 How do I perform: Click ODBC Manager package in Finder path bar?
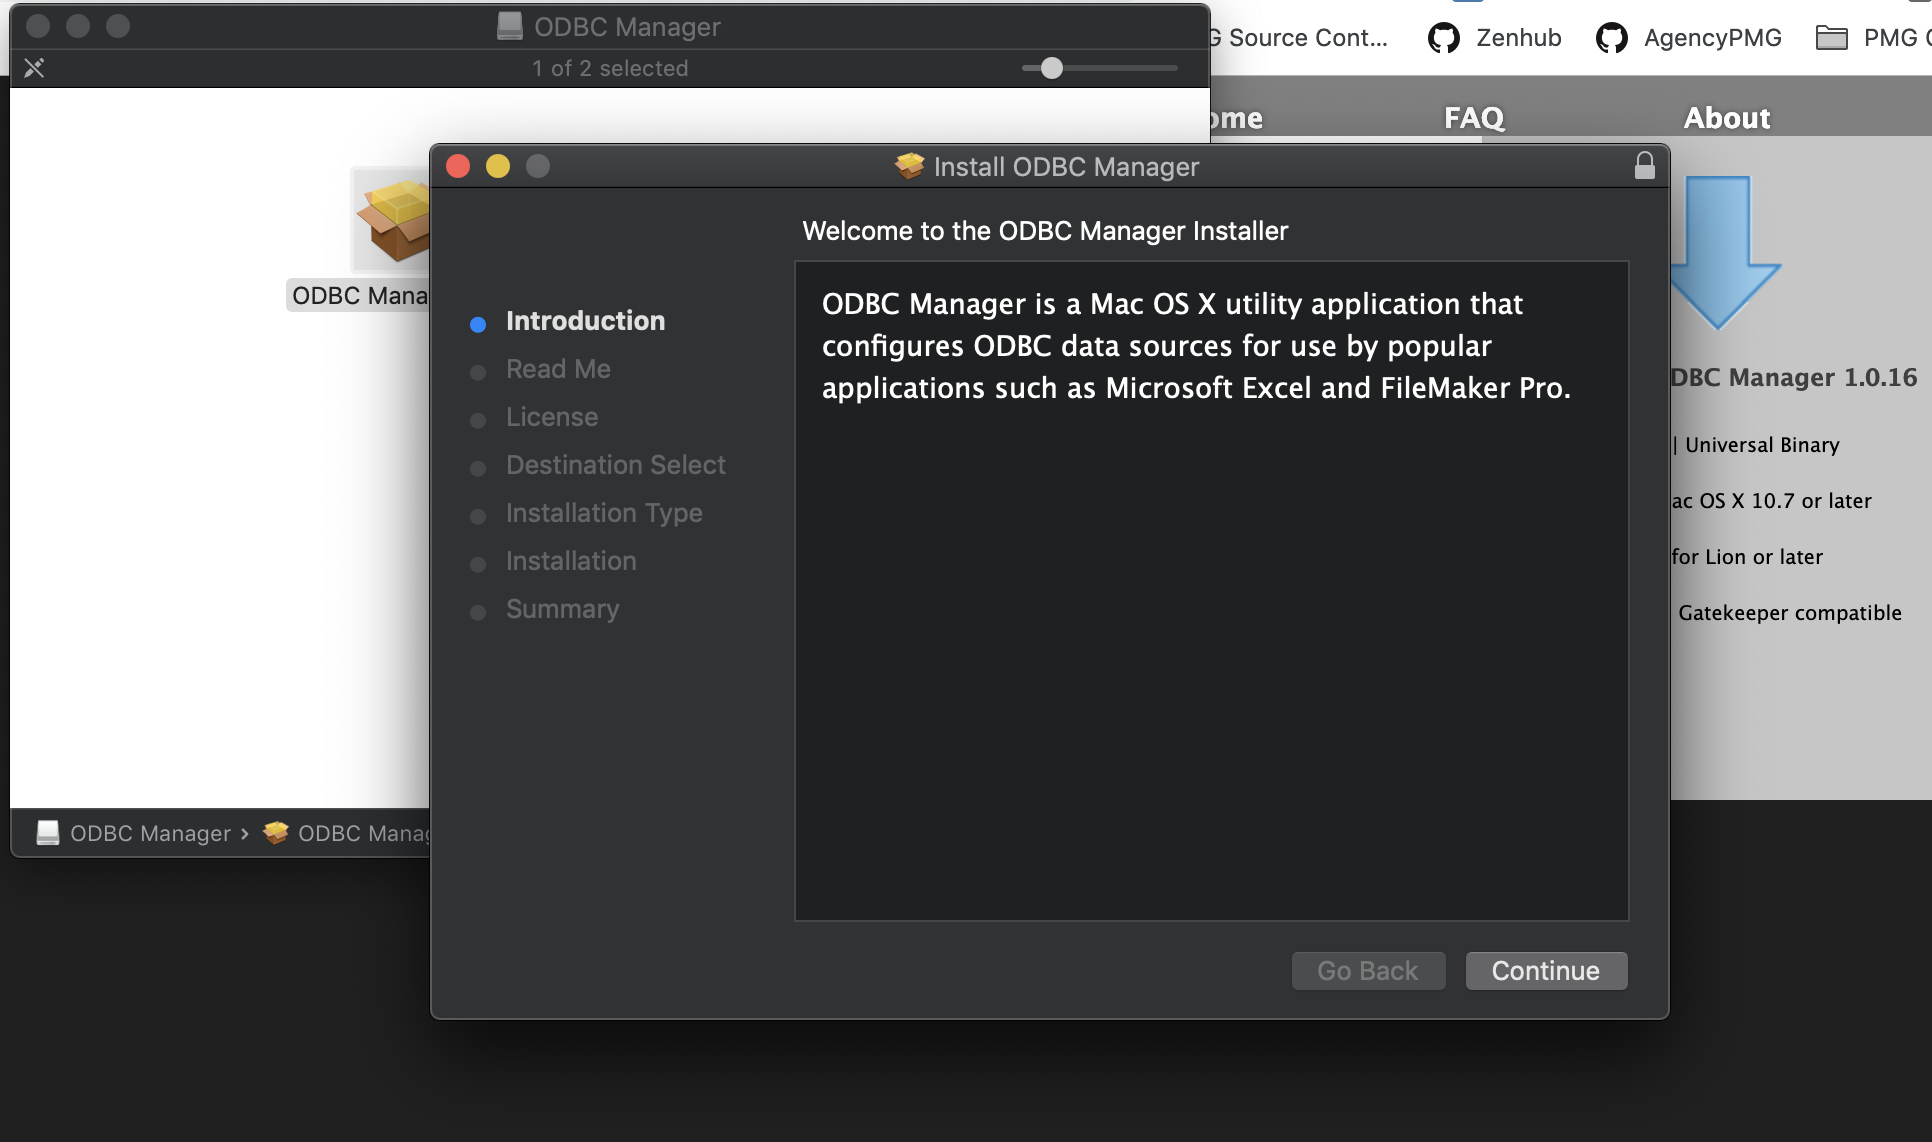pyautogui.click(x=347, y=833)
